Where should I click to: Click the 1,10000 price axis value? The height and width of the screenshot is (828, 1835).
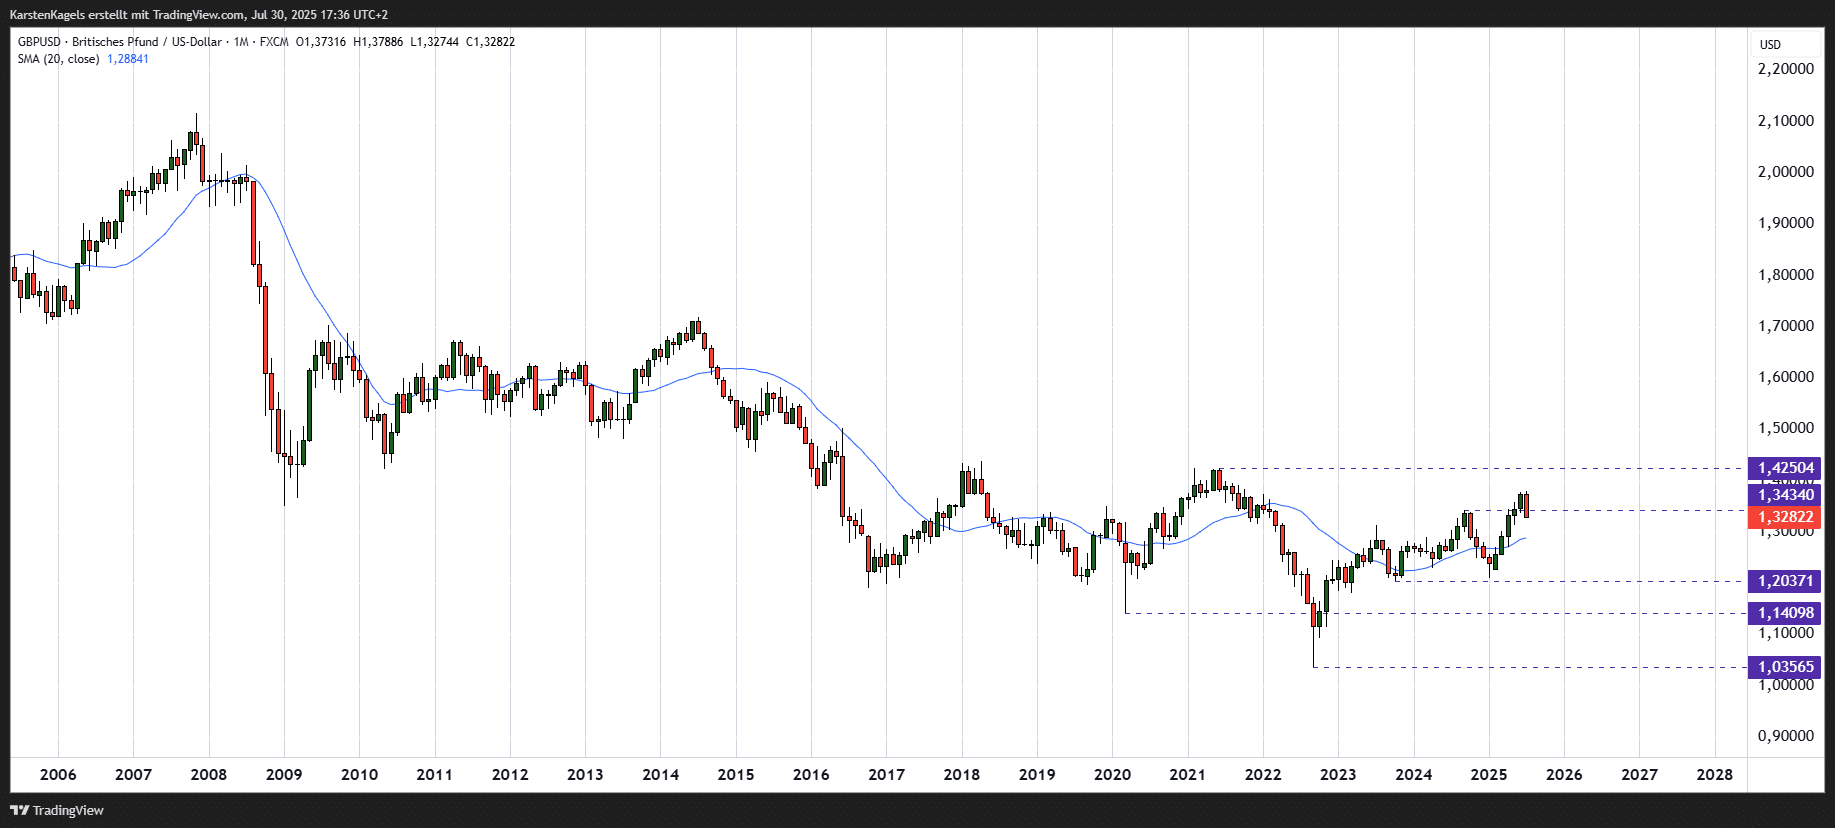click(1785, 633)
